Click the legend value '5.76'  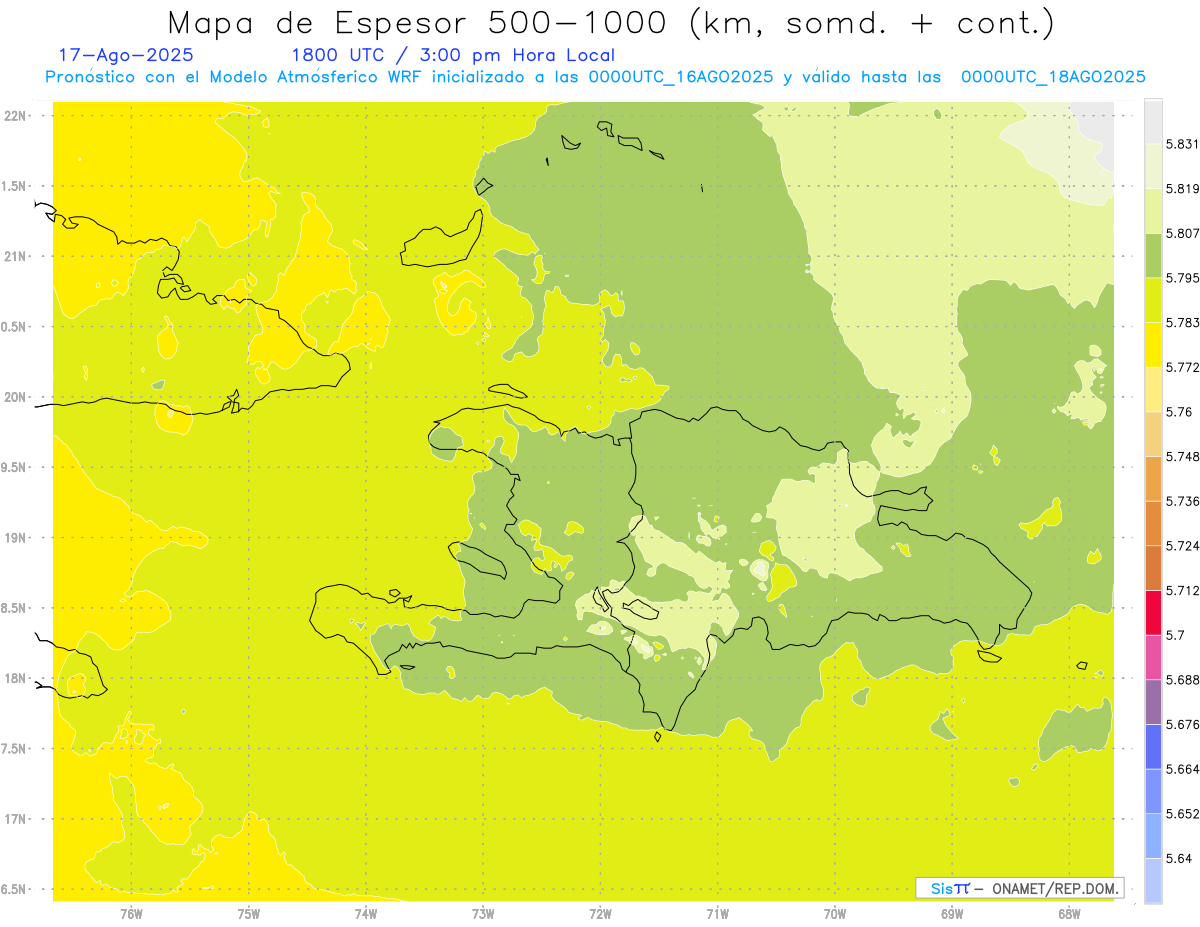(1179, 412)
